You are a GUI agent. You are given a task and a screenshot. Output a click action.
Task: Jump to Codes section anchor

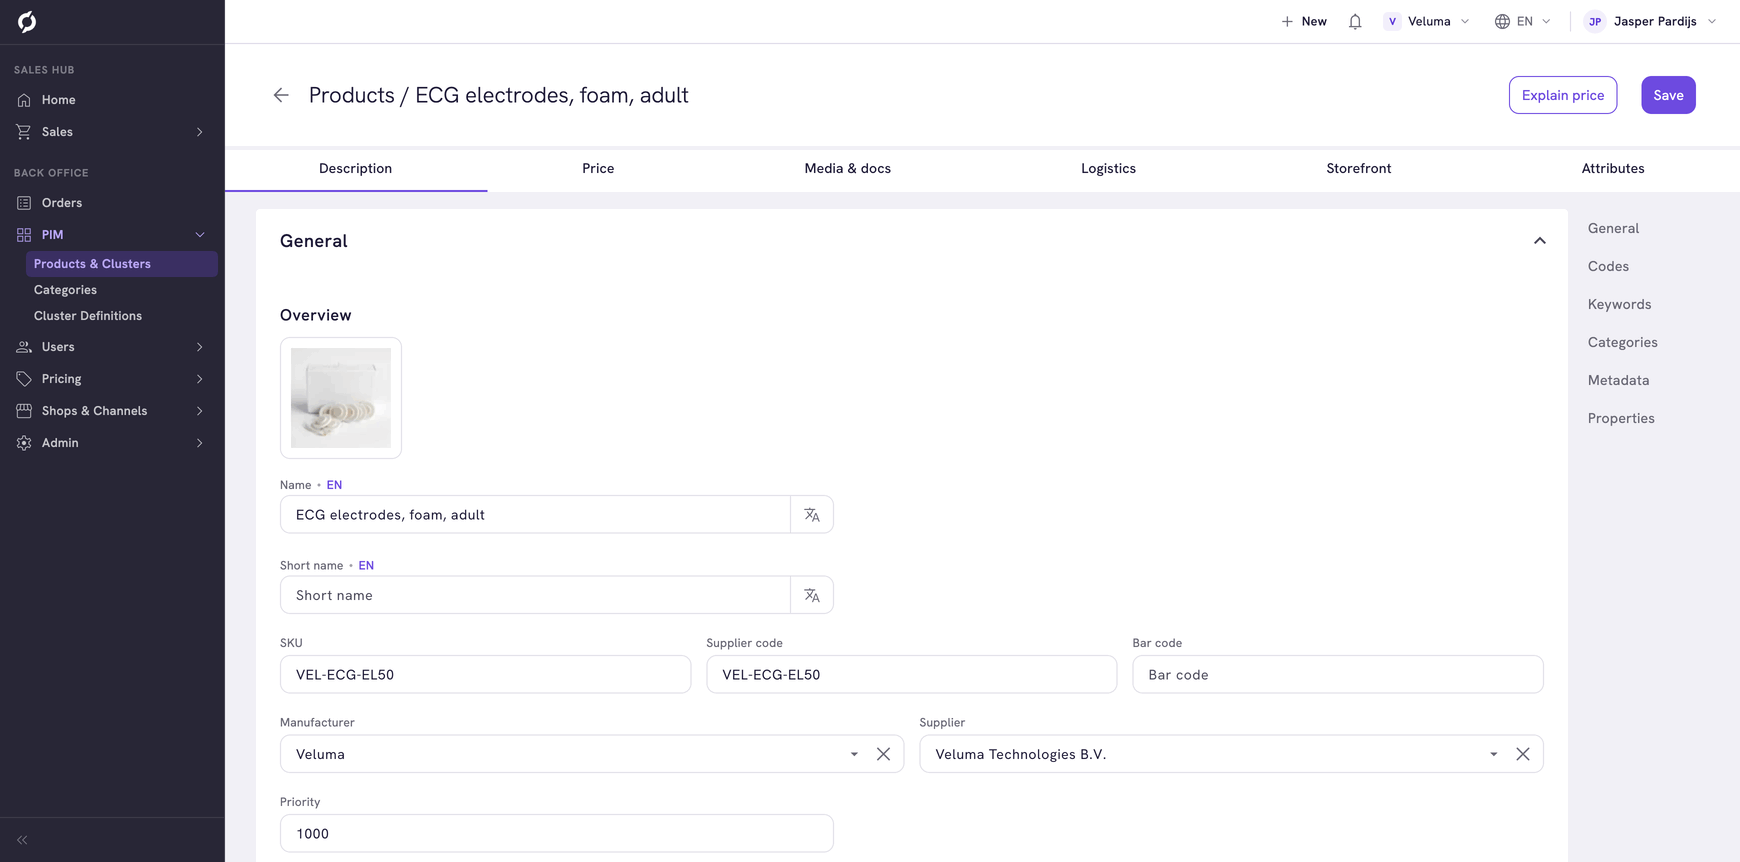click(x=1608, y=266)
